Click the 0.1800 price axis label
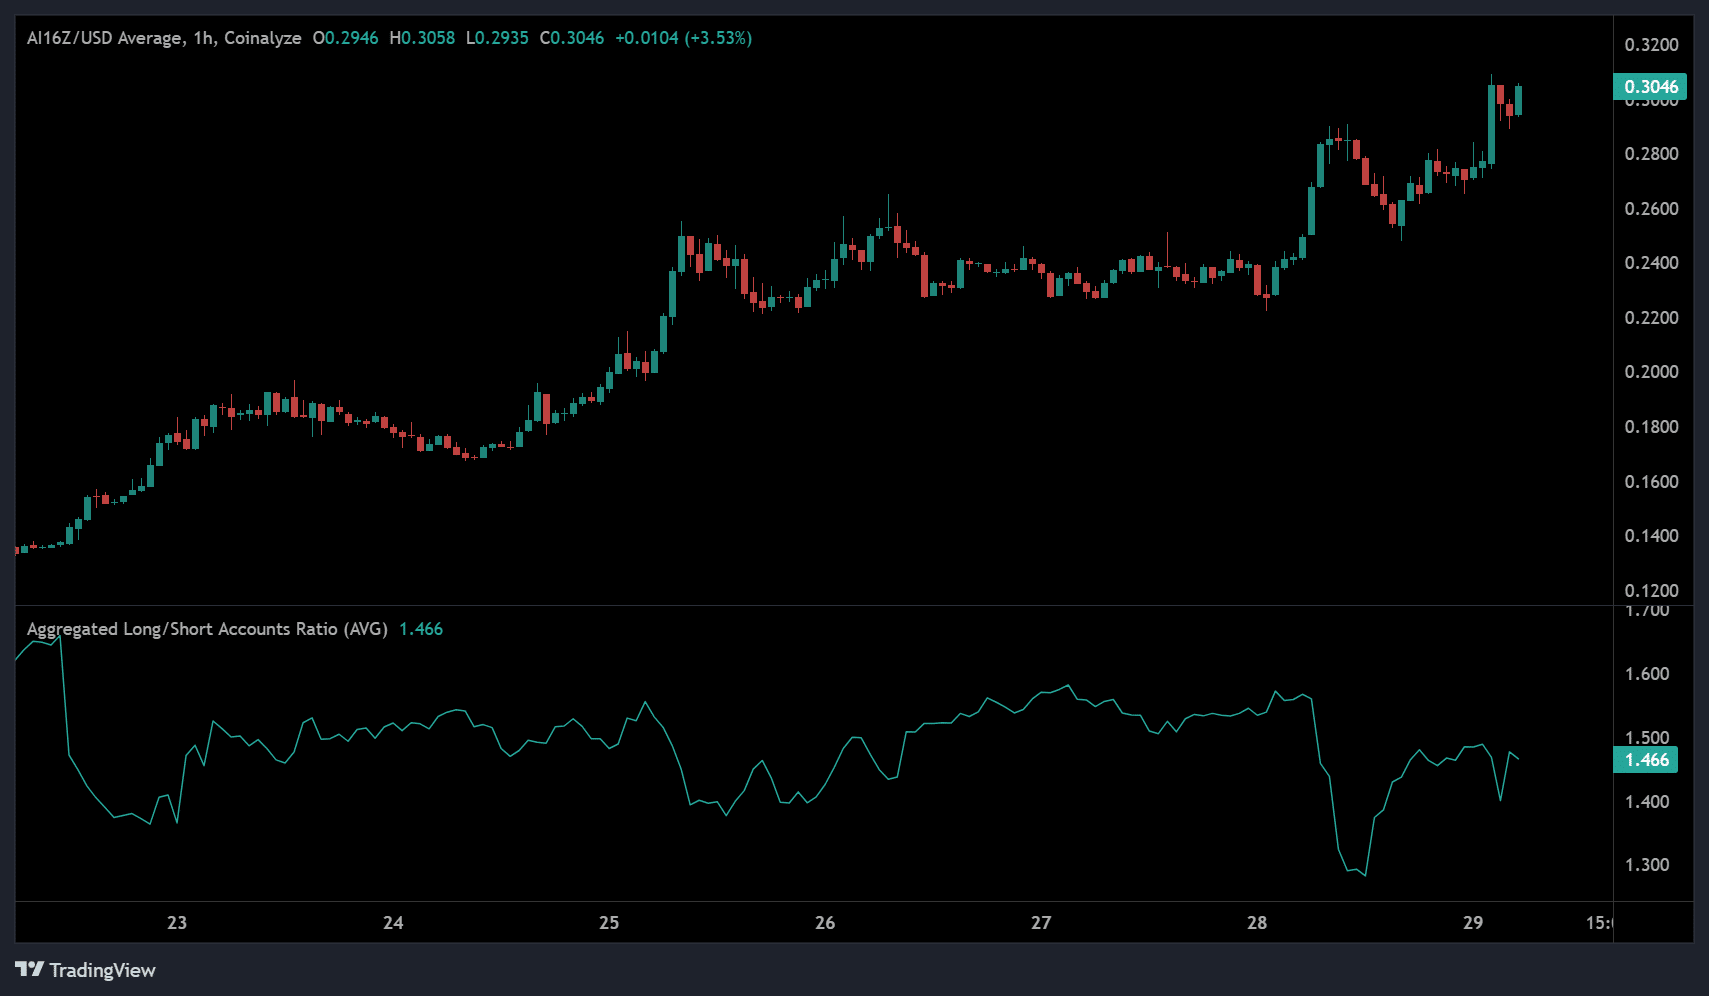The height and width of the screenshot is (996, 1709). 1651,427
